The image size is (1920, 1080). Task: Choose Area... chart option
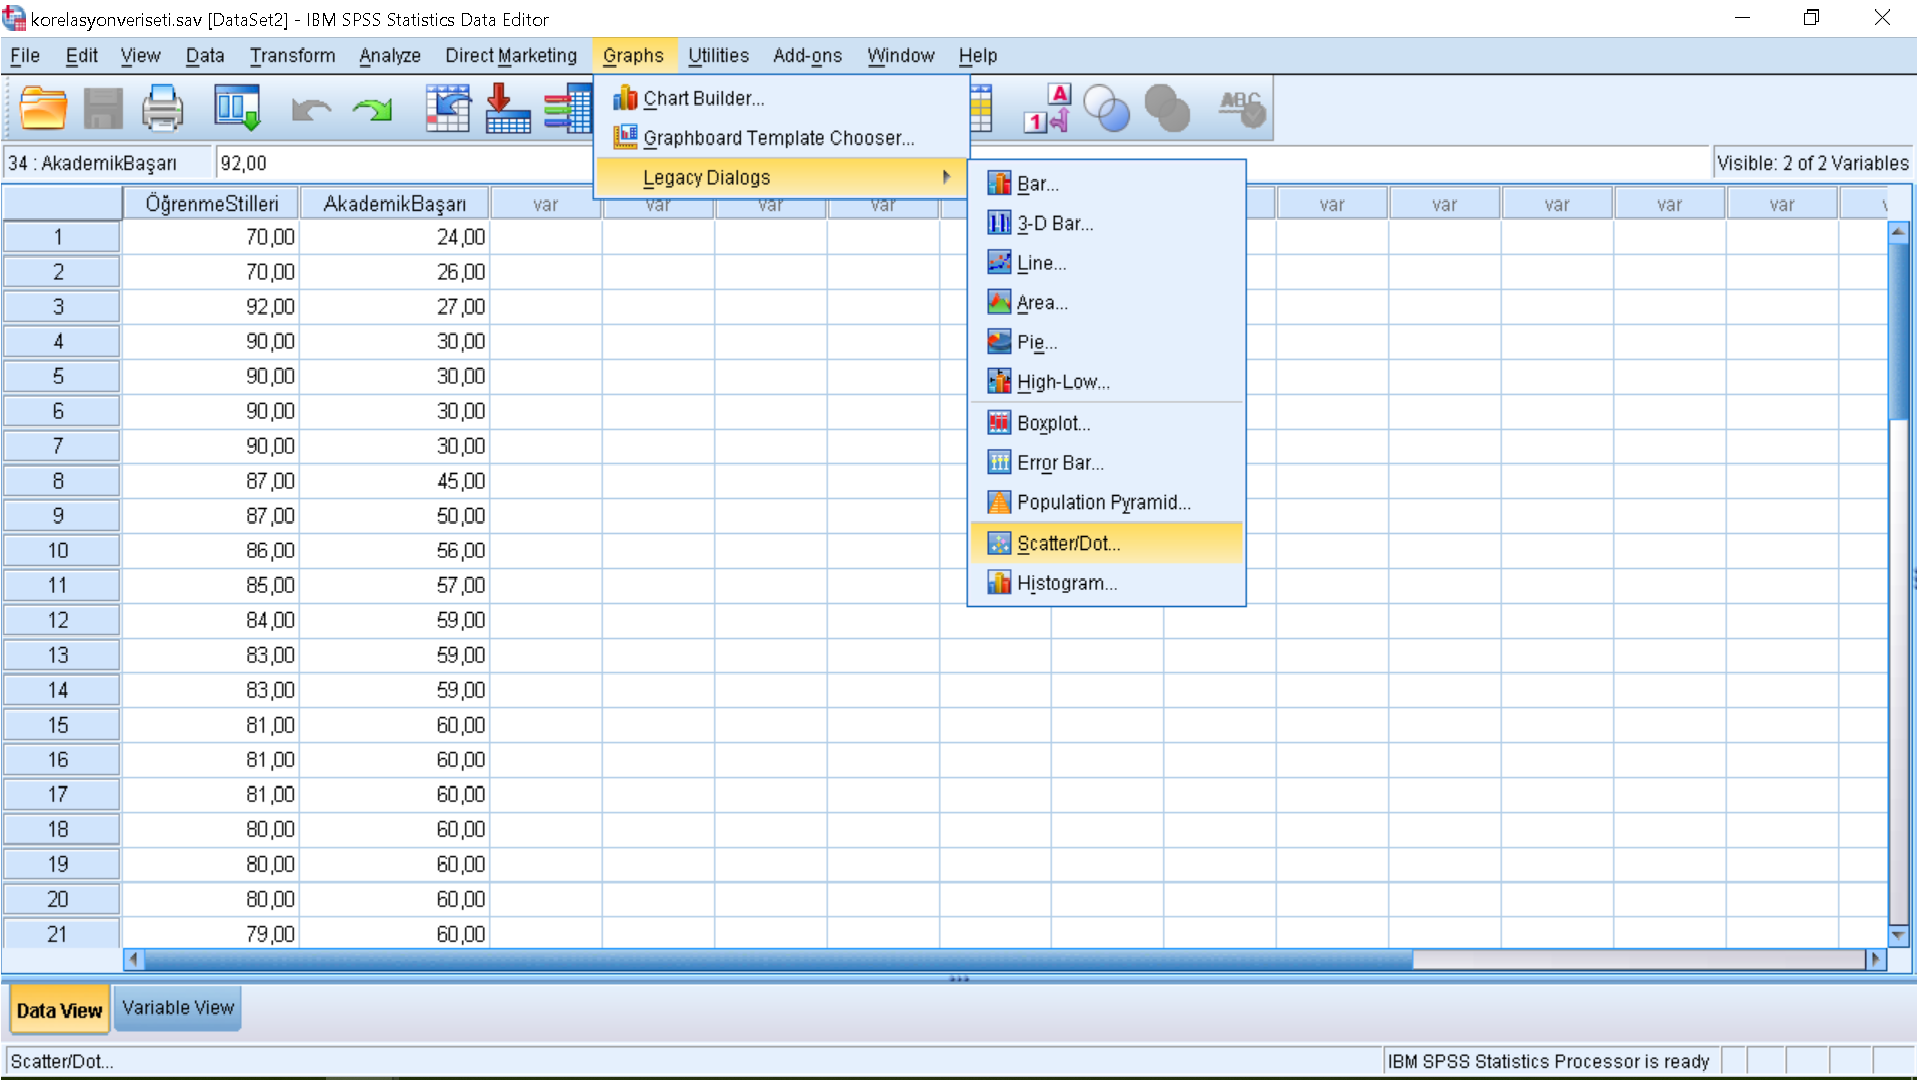click(x=1107, y=303)
